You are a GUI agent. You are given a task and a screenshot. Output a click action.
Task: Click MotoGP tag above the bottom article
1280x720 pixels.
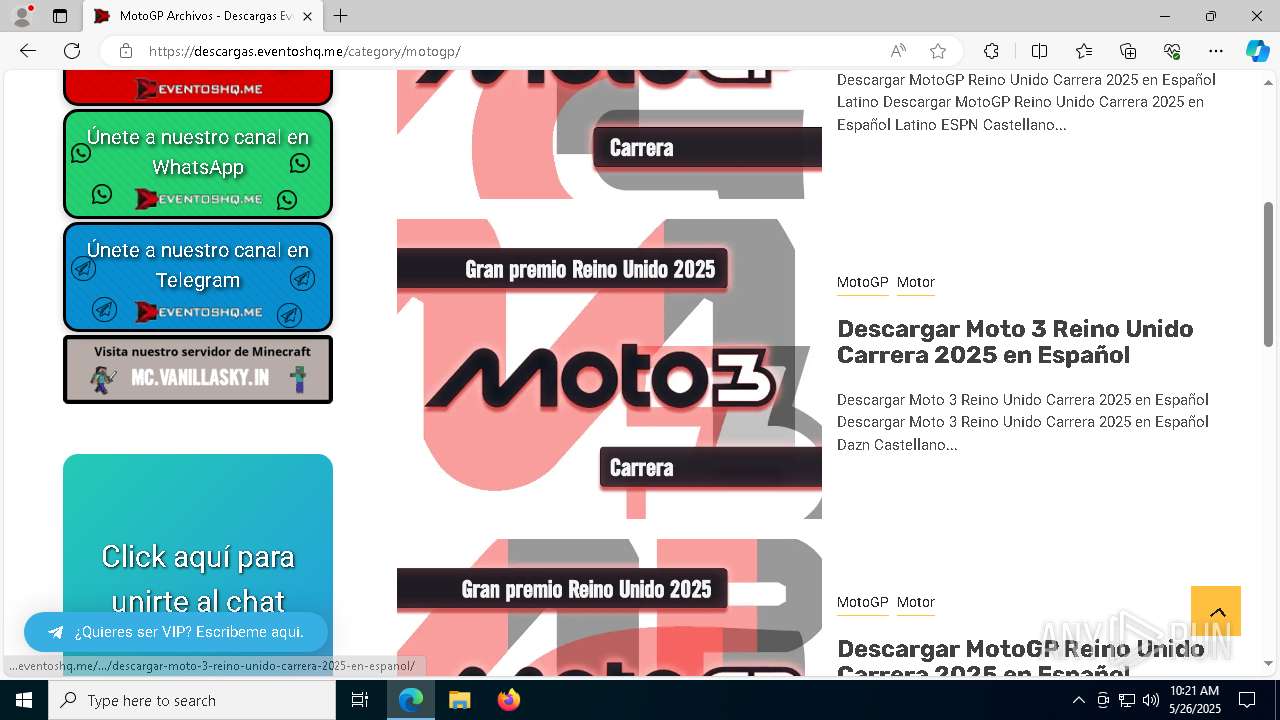(x=862, y=603)
